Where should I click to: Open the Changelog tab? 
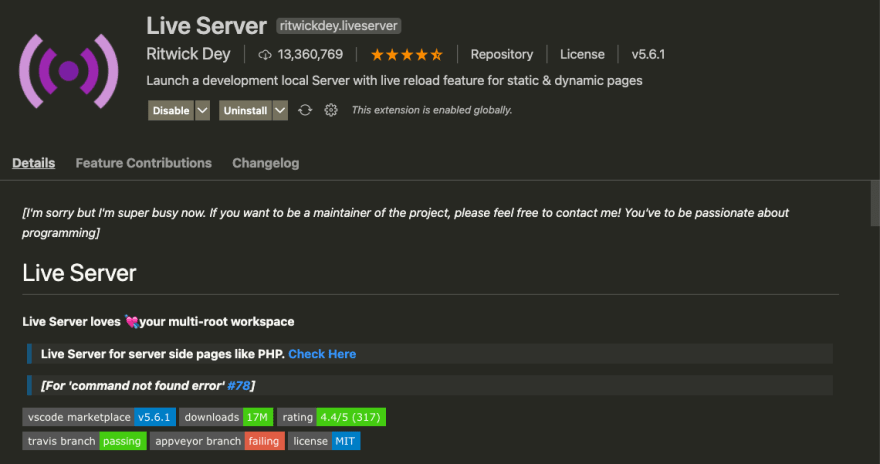click(x=265, y=163)
